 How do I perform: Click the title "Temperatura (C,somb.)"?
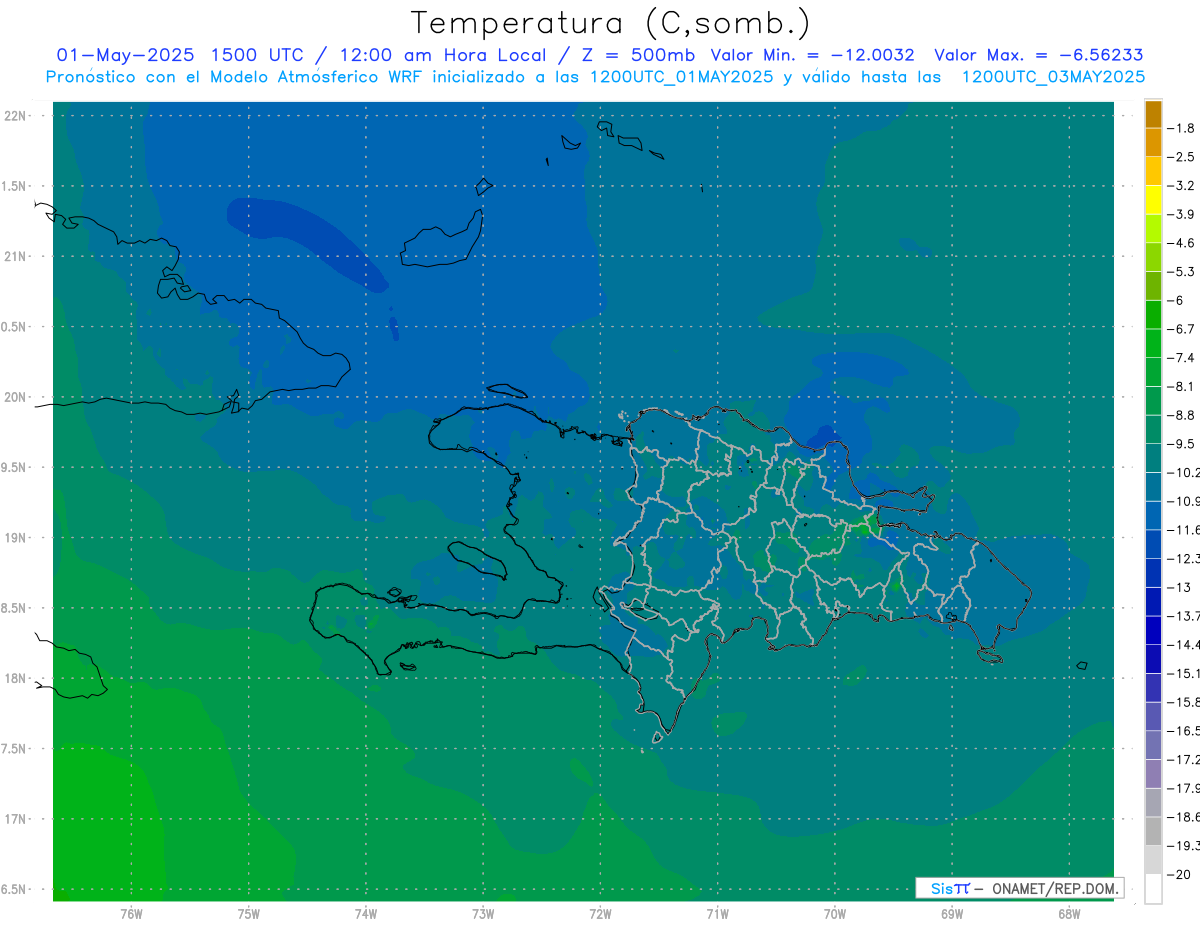pos(610,23)
